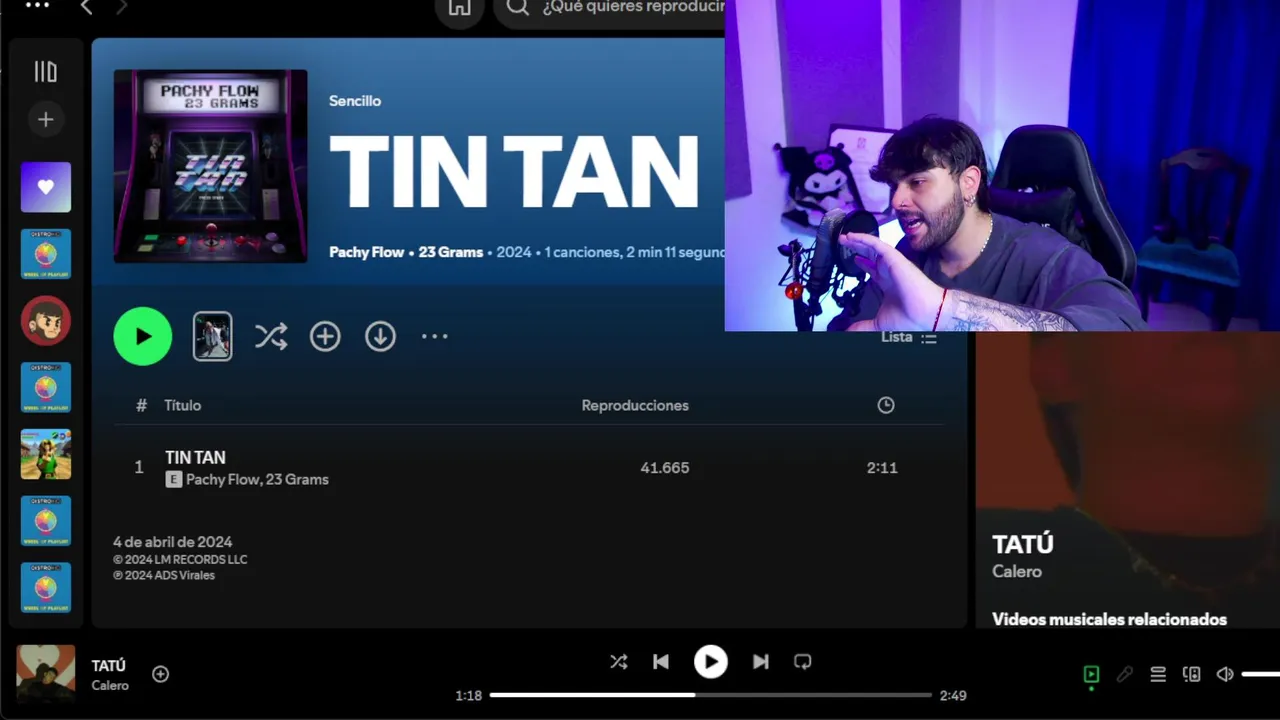The image size is (1280, 720).
Task: Open the 23 Grams artist link
Action: pyautogui.click(x=451, y=252)
